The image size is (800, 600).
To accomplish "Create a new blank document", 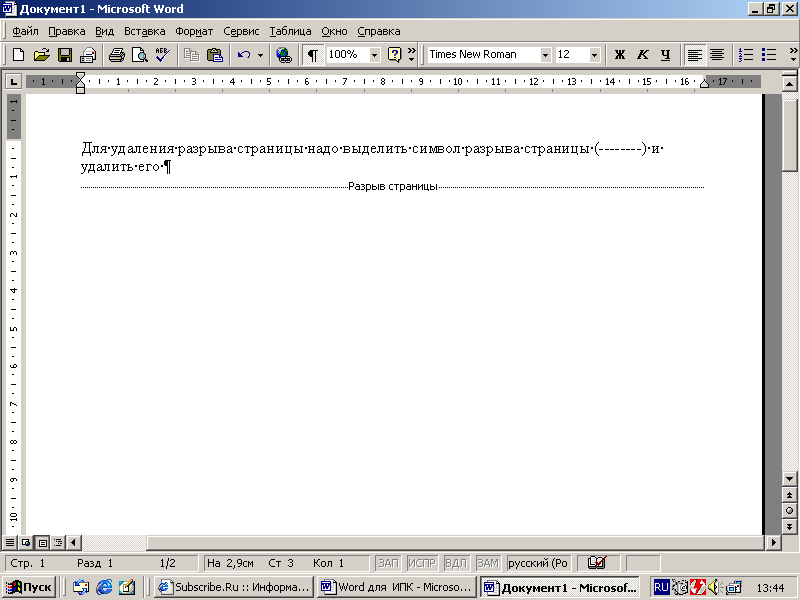I will point(18,55).
